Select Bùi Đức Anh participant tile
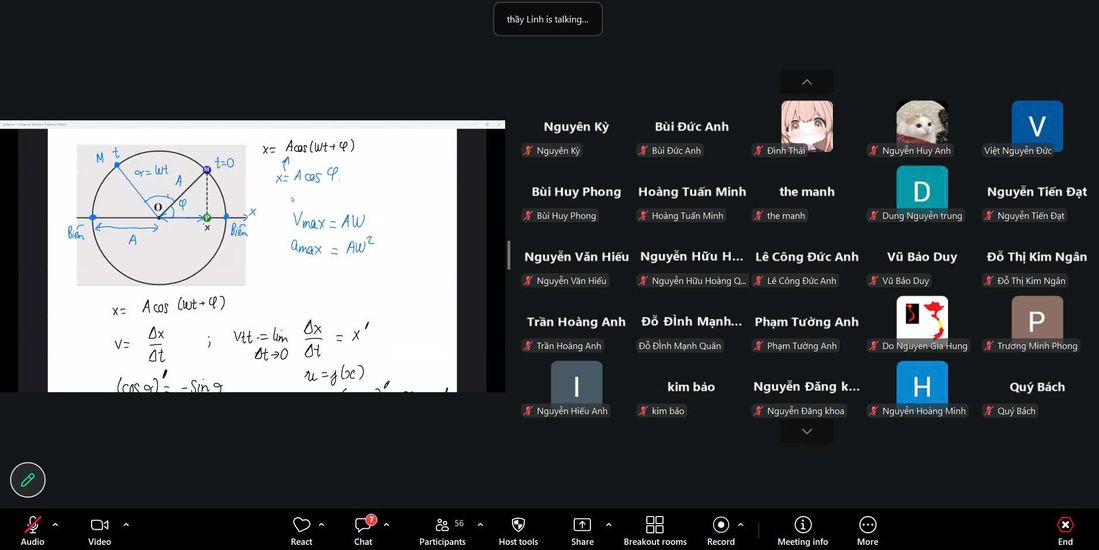The image size is (1099, 550). click(x=692, y=128)
